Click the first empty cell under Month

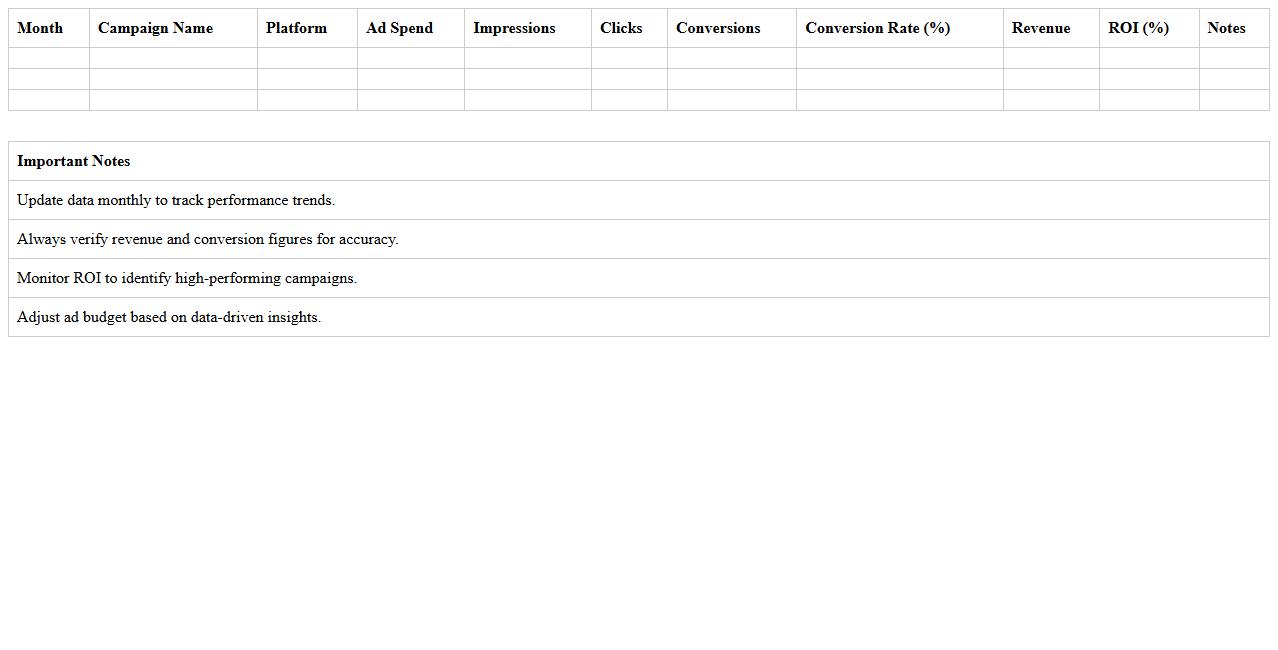point(49,58)
